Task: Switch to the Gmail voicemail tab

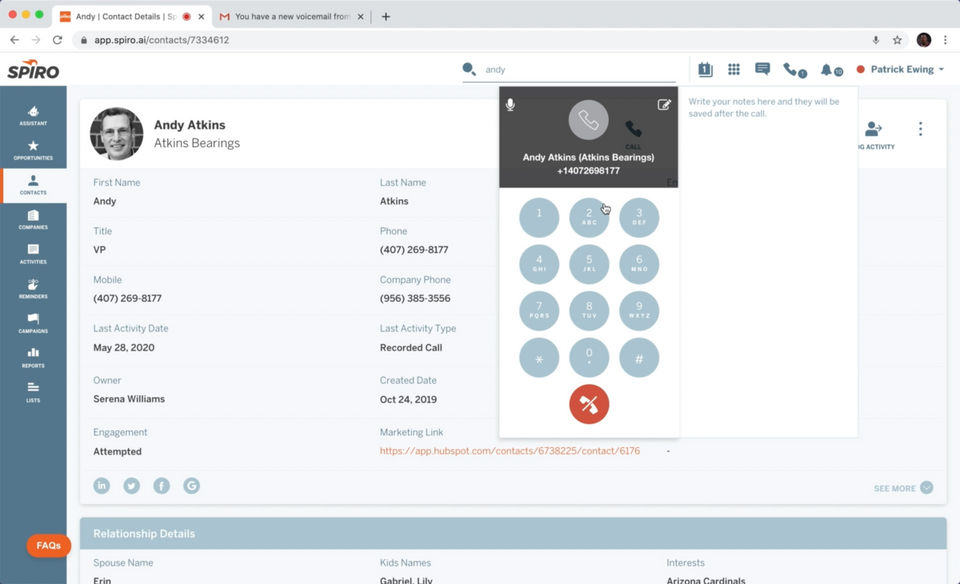Action: point(292,17)
